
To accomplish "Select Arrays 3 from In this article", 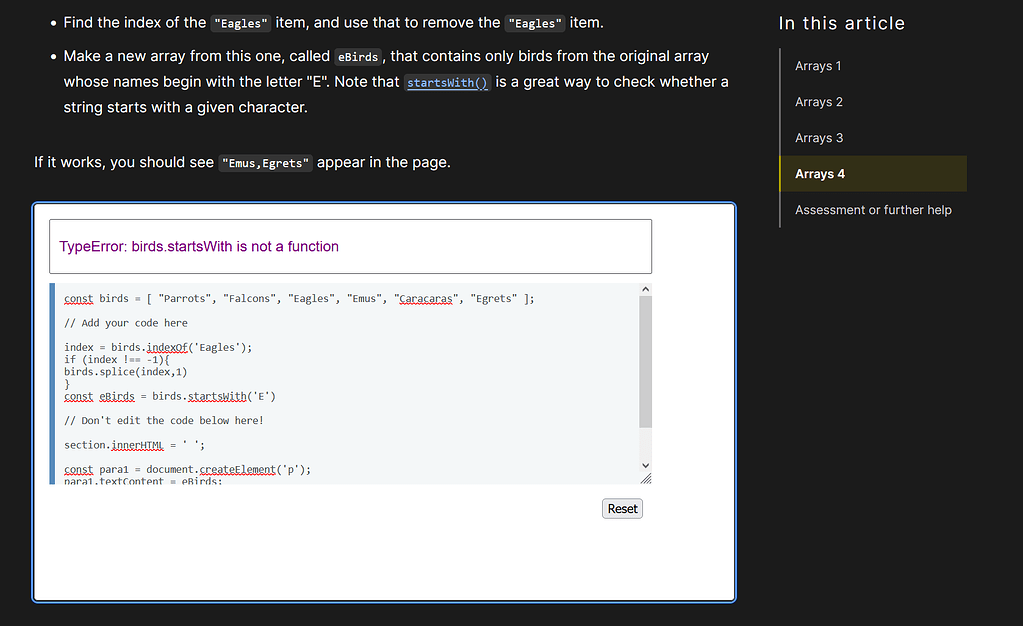I will coord(817,137).
